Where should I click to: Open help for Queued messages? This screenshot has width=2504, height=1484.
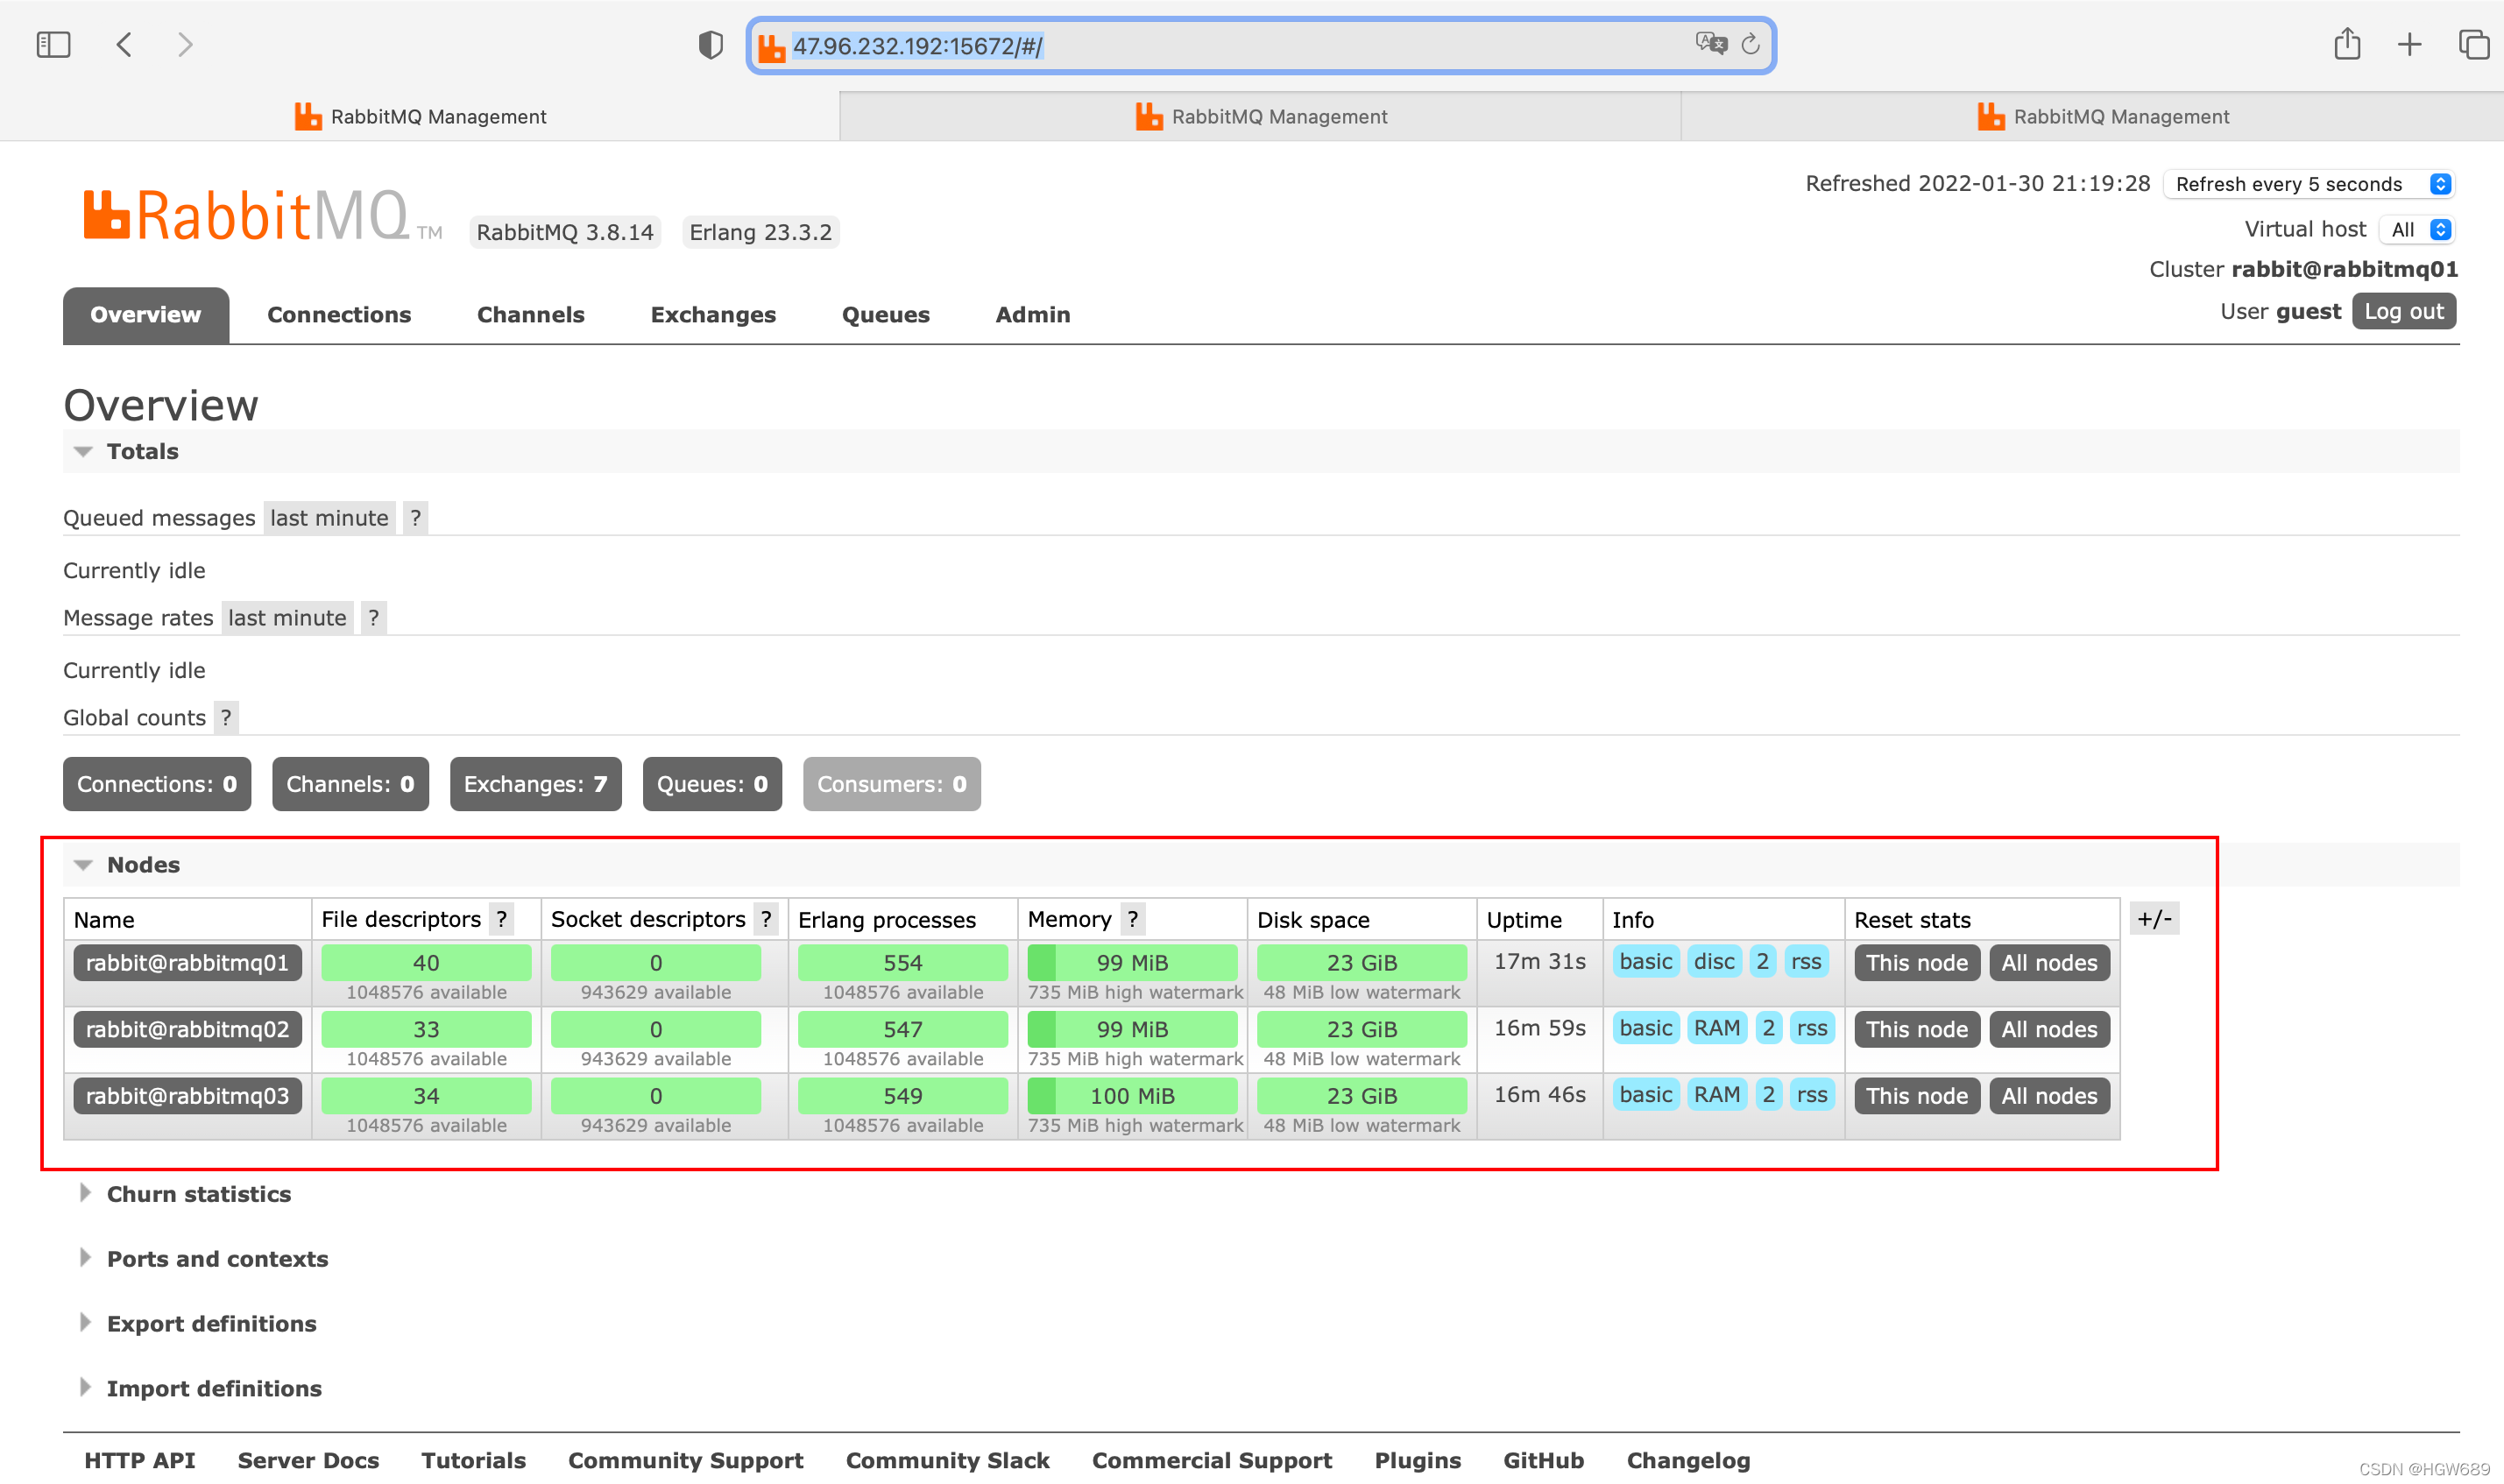tap(415, 518)
